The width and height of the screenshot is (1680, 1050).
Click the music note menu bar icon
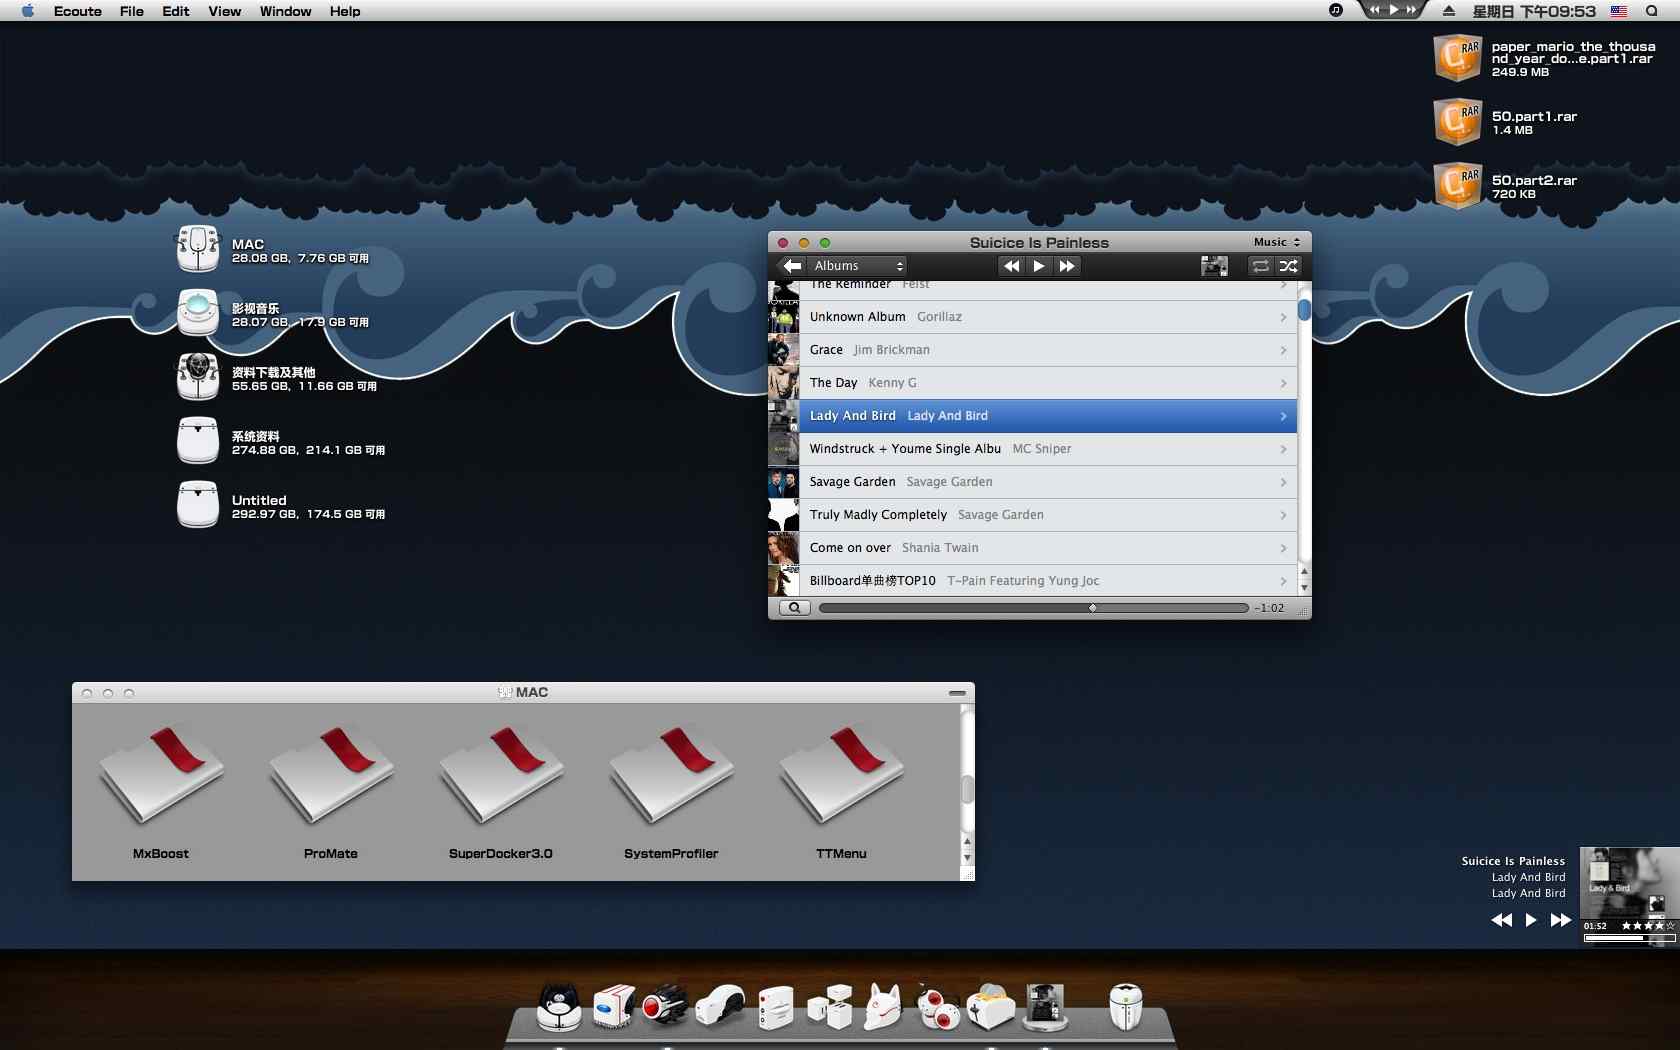(1335, 10)
